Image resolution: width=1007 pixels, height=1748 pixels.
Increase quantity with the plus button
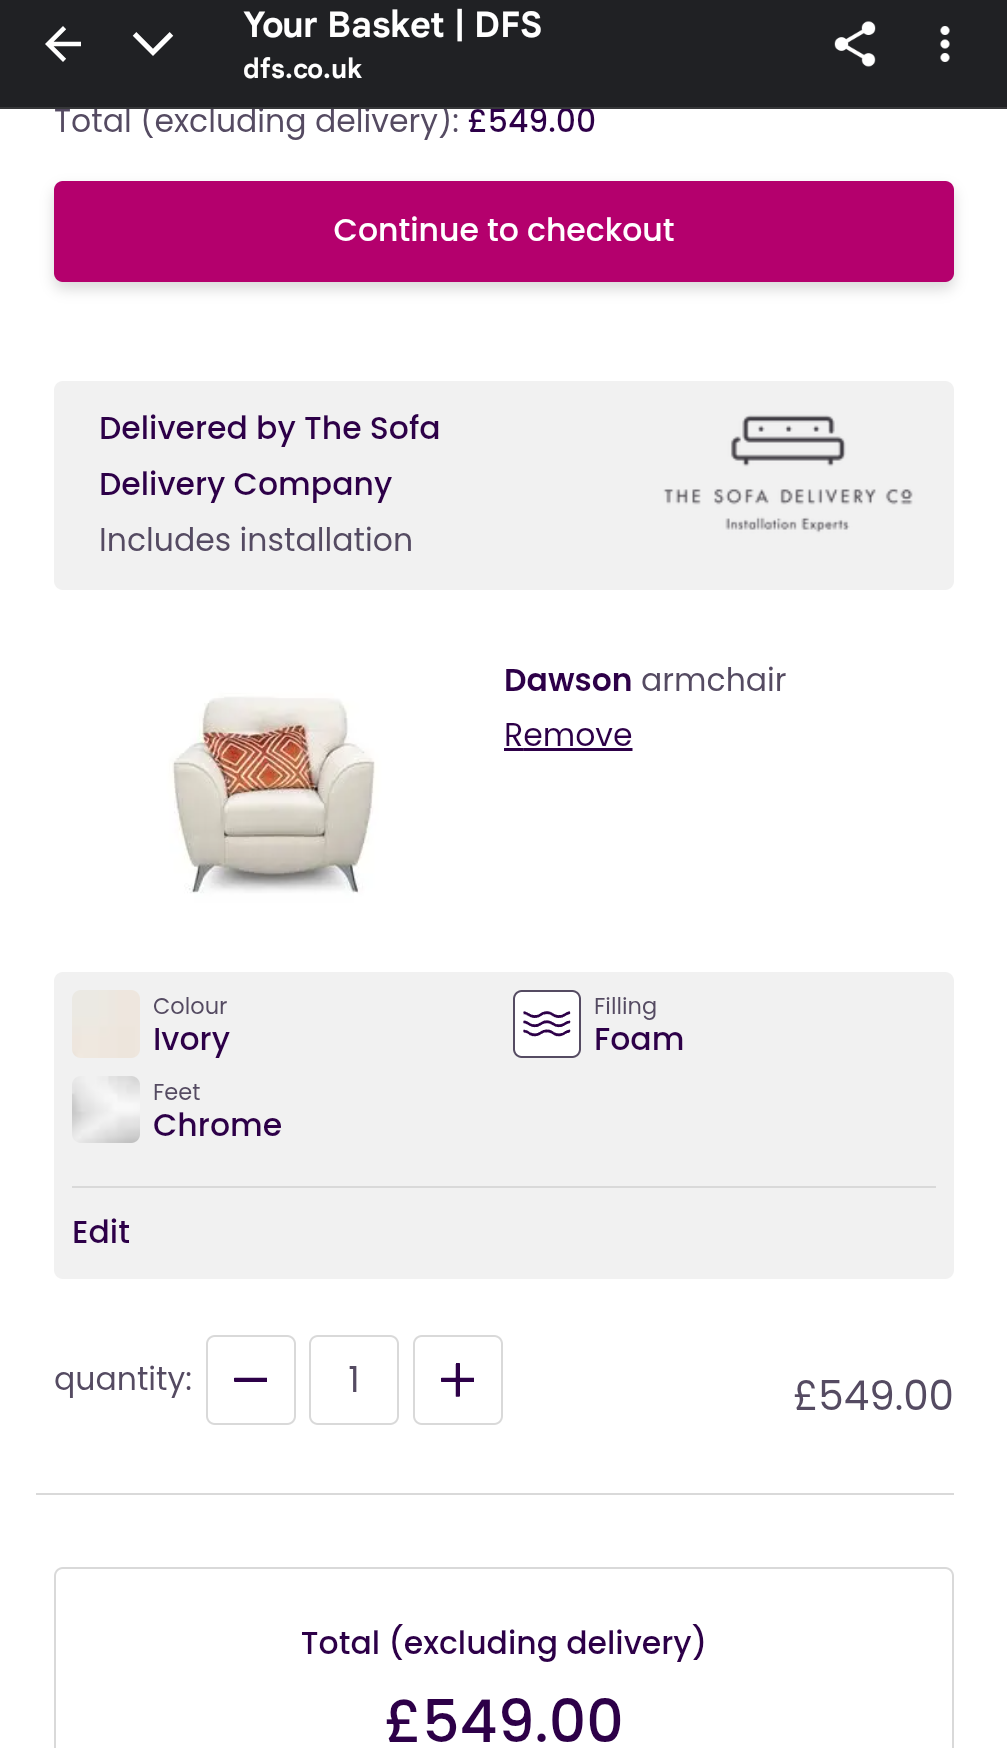(458, 1380)
